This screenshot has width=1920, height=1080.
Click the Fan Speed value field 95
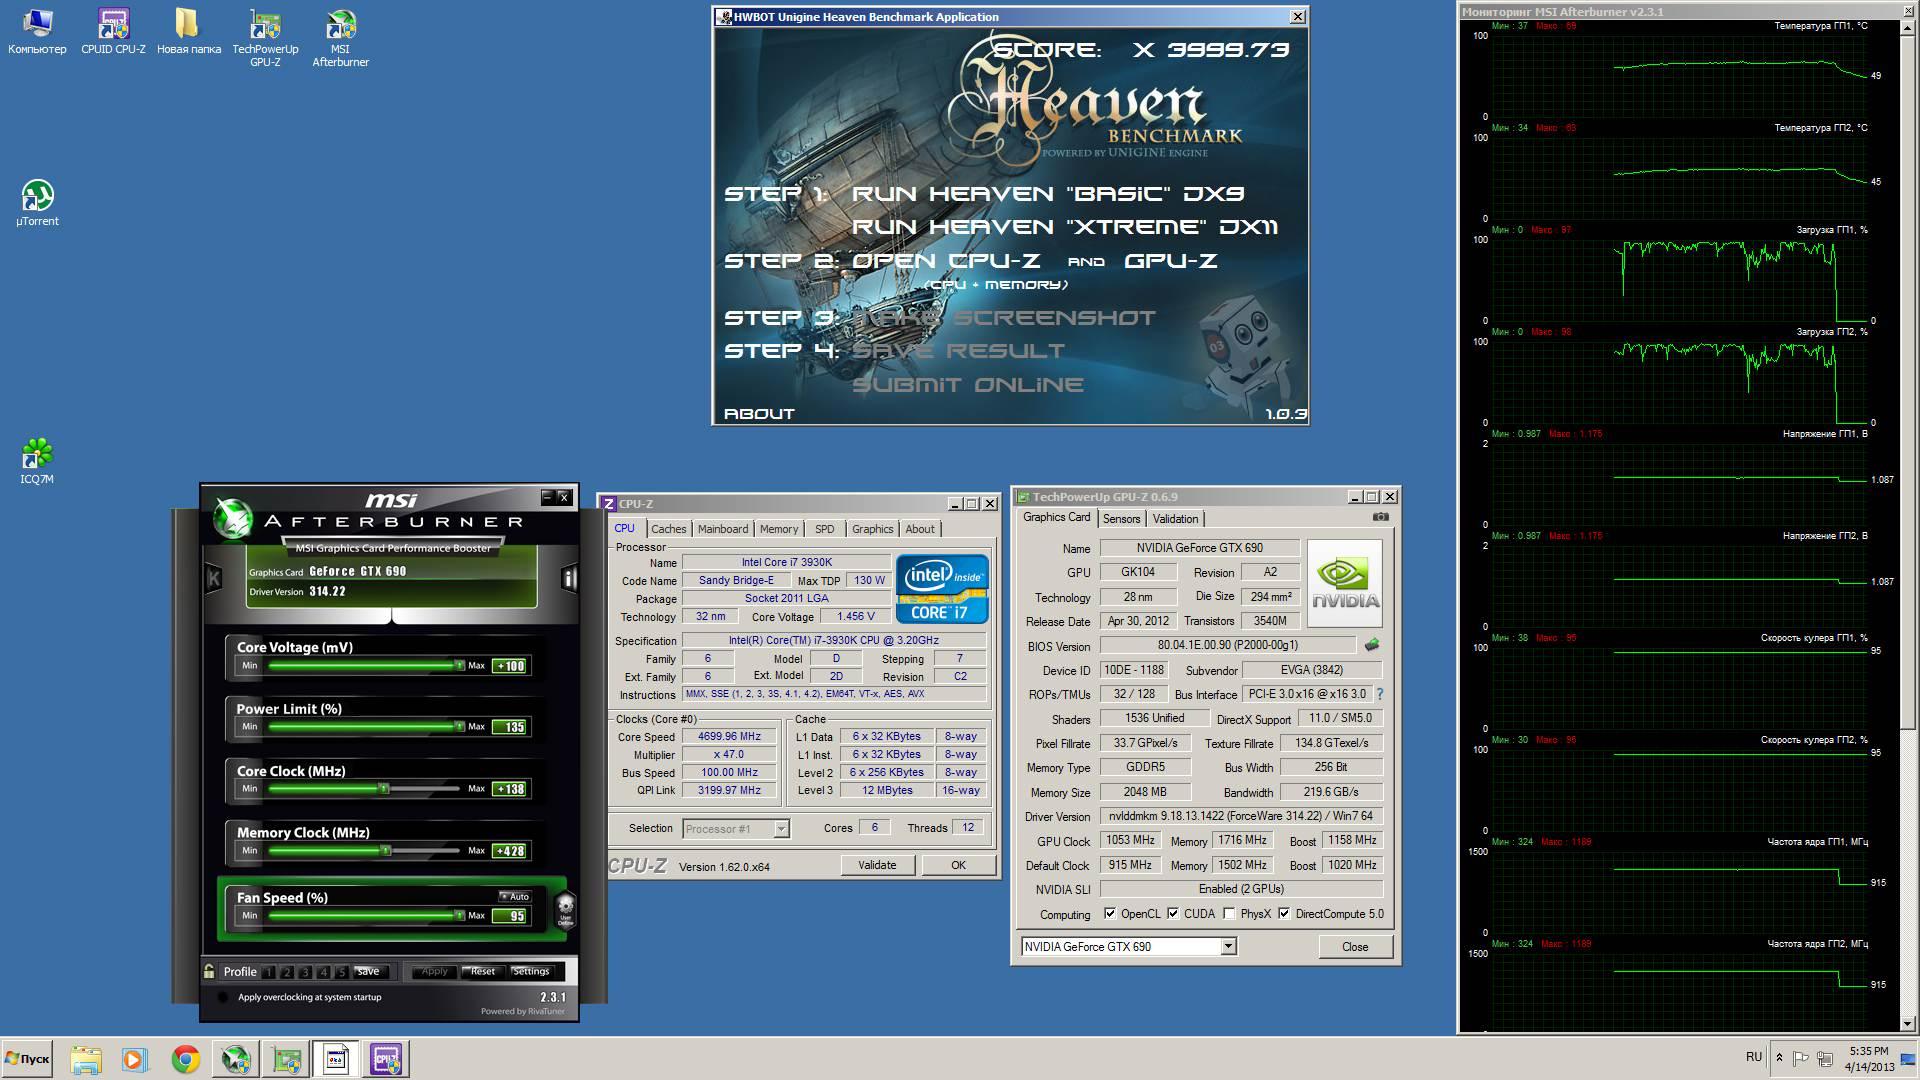point(510,915)
